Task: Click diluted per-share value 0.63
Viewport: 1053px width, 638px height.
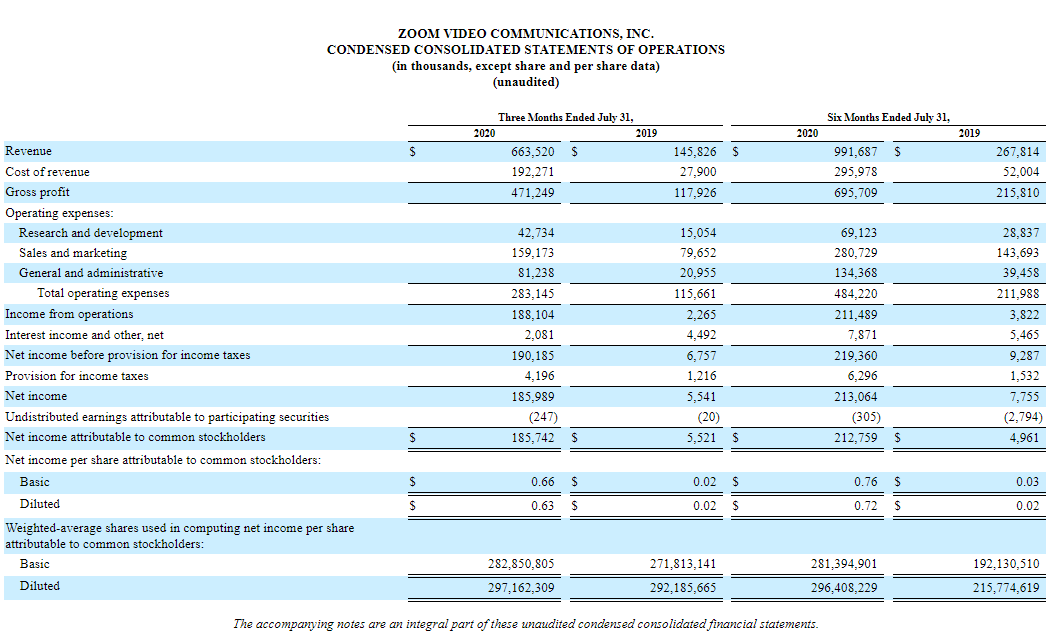Action: [x=543, y=506]
